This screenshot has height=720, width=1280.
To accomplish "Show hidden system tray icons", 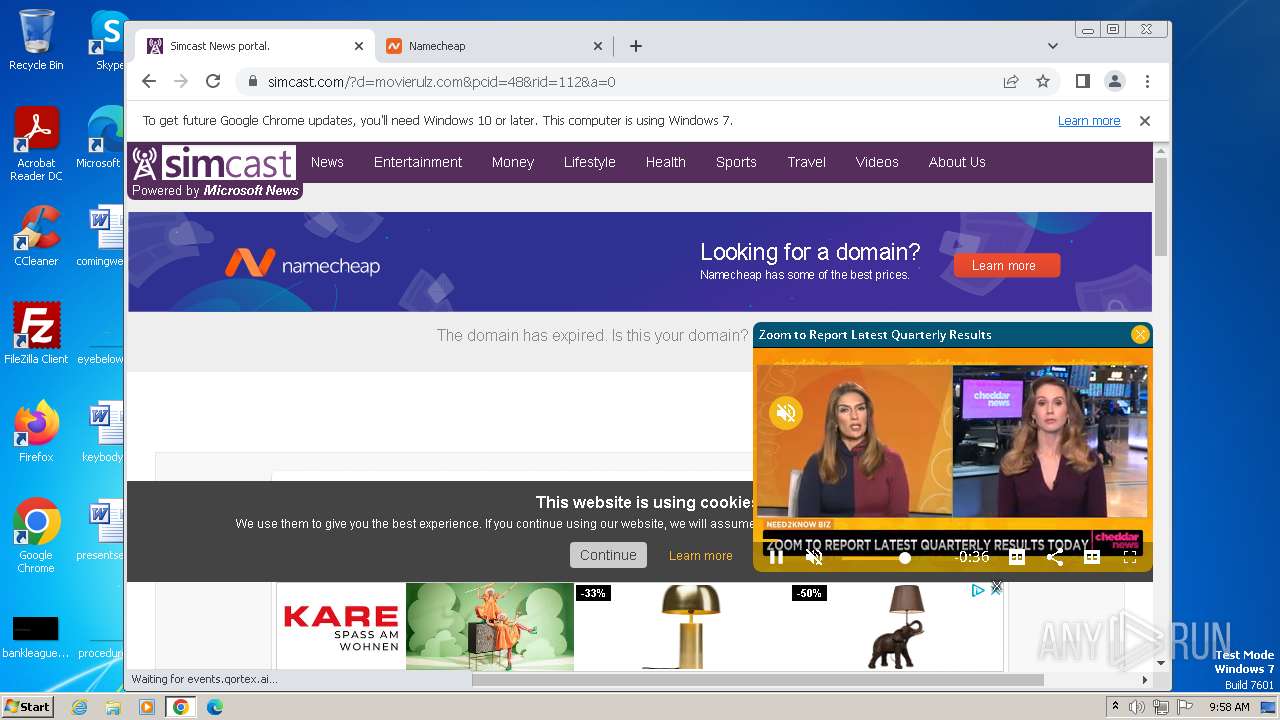I will pyautogui.click(x=1115, y=707).
